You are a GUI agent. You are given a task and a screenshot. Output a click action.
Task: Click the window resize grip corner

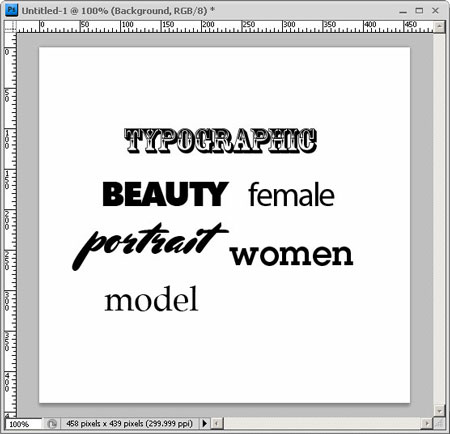coord(440,424)
